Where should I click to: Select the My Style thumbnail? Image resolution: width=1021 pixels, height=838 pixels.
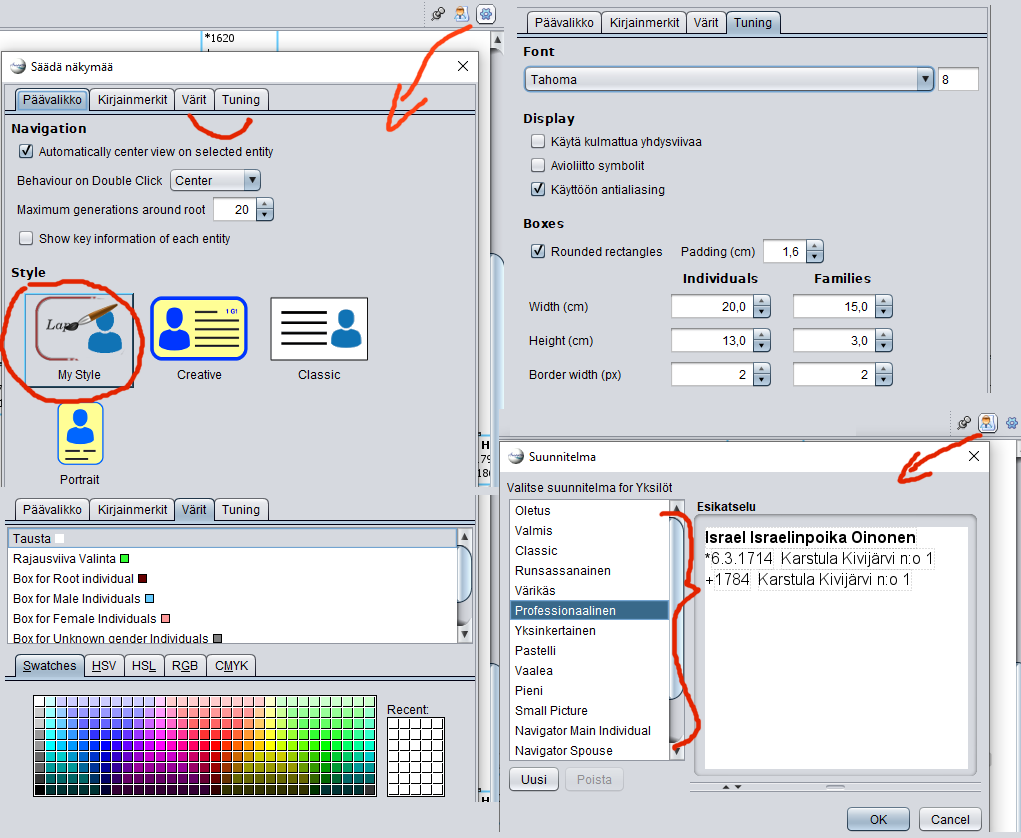tap(79, 340)
